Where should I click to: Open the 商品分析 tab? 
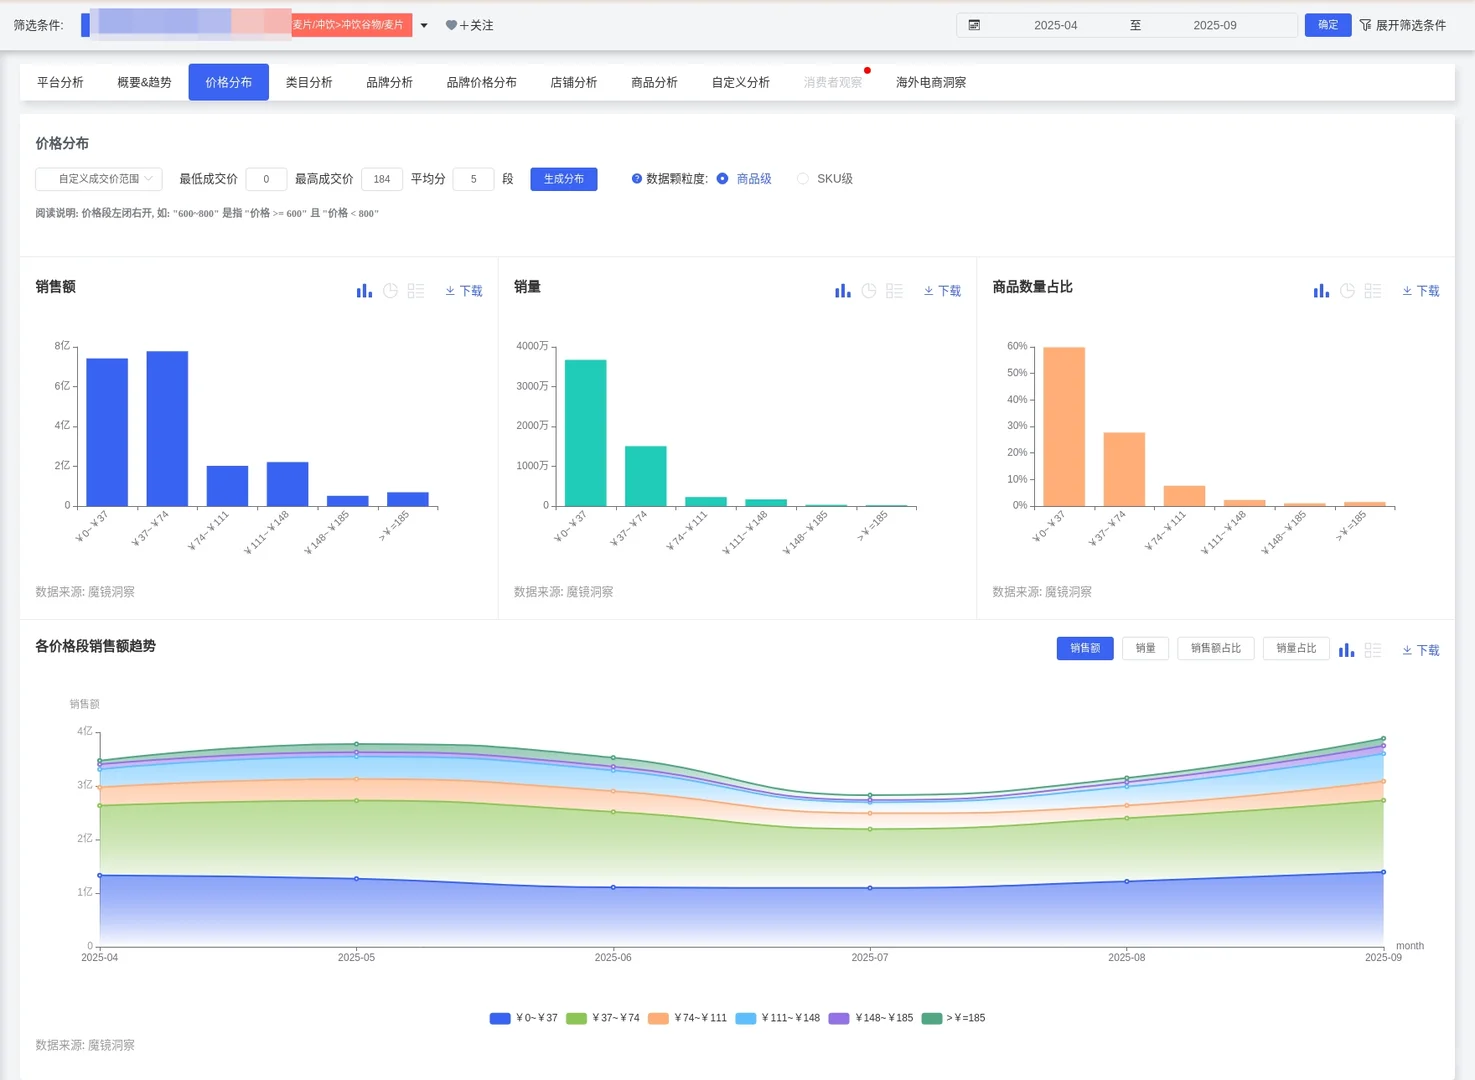(654, 82)
